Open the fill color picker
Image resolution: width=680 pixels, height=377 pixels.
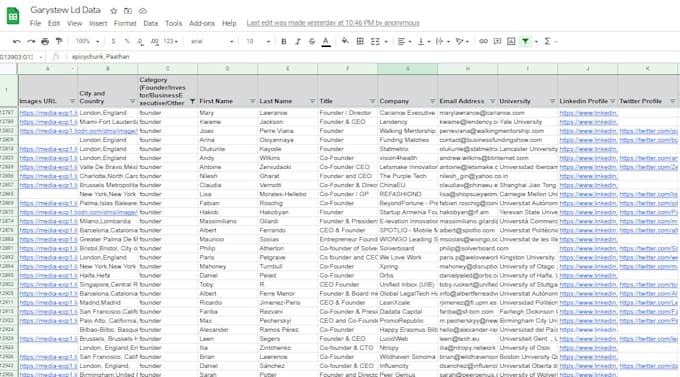click(345, 41)
